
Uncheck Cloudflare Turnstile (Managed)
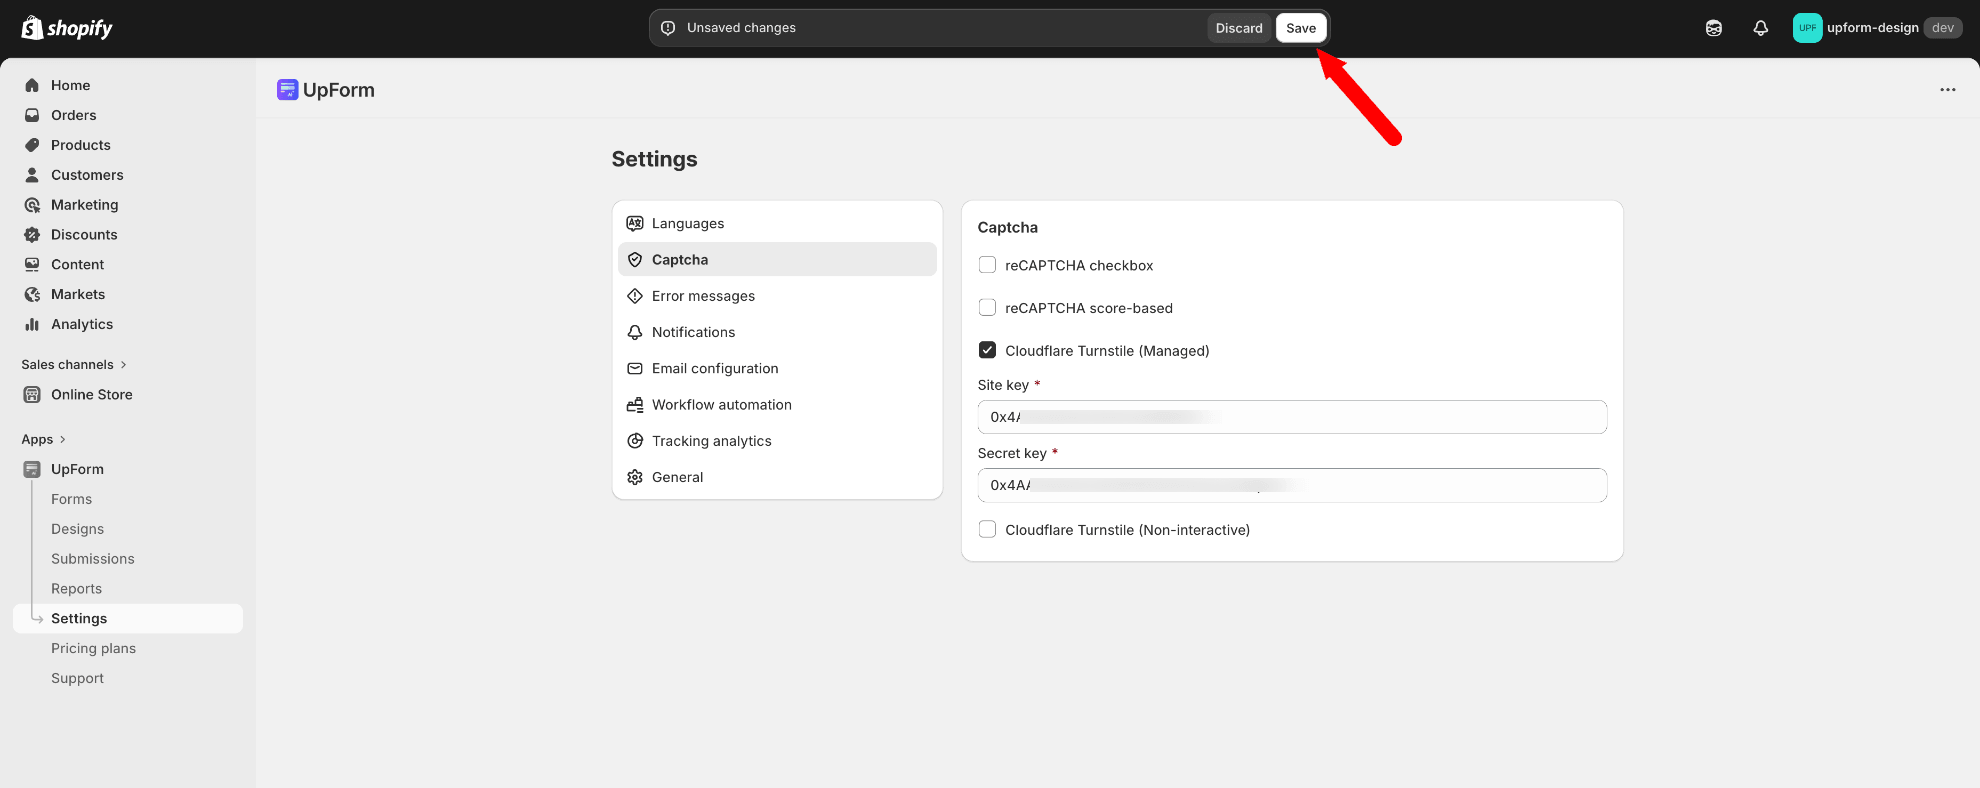point(987,350)
